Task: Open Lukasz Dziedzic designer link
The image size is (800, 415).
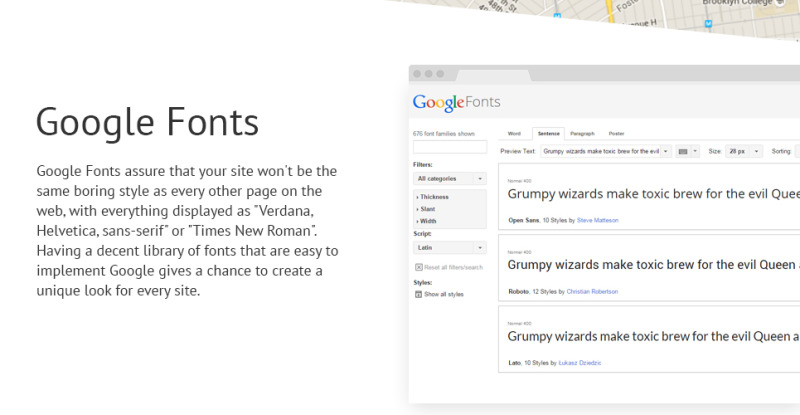Action: pyautogui.click(x=580, y=363)
